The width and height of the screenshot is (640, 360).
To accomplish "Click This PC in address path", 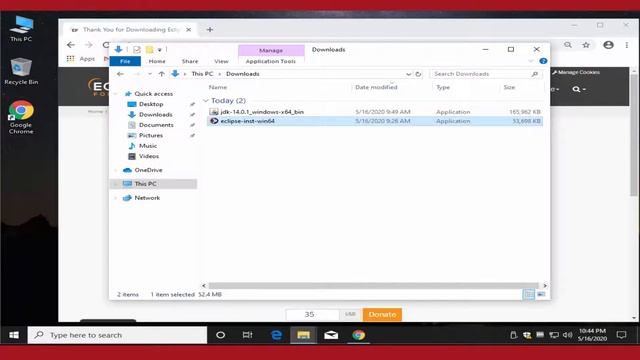I will (202, 74).
